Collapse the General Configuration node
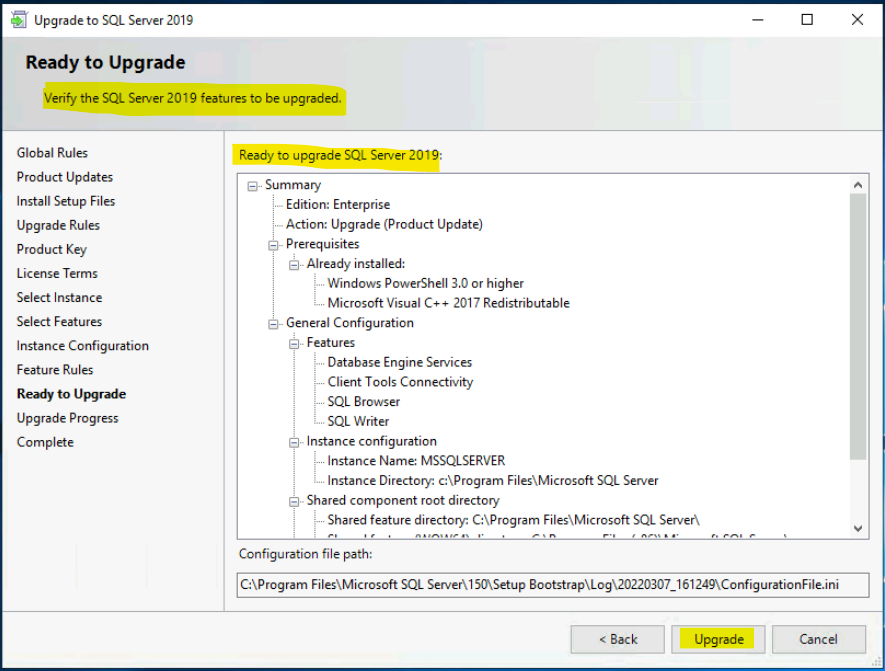This screenshot has width=885, height=671. tap(273, 324)
